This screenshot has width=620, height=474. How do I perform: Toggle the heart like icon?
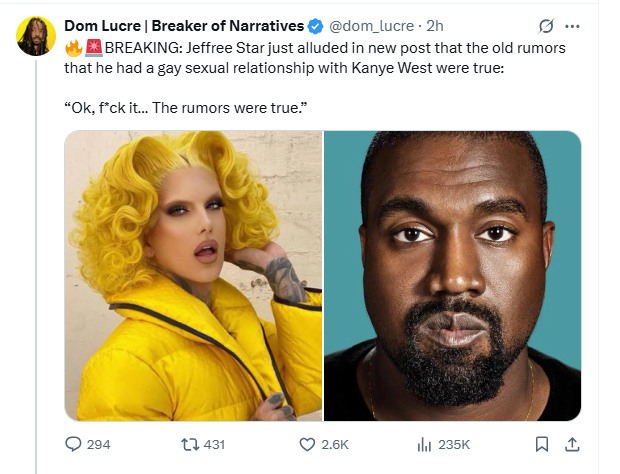click(308, 444)
